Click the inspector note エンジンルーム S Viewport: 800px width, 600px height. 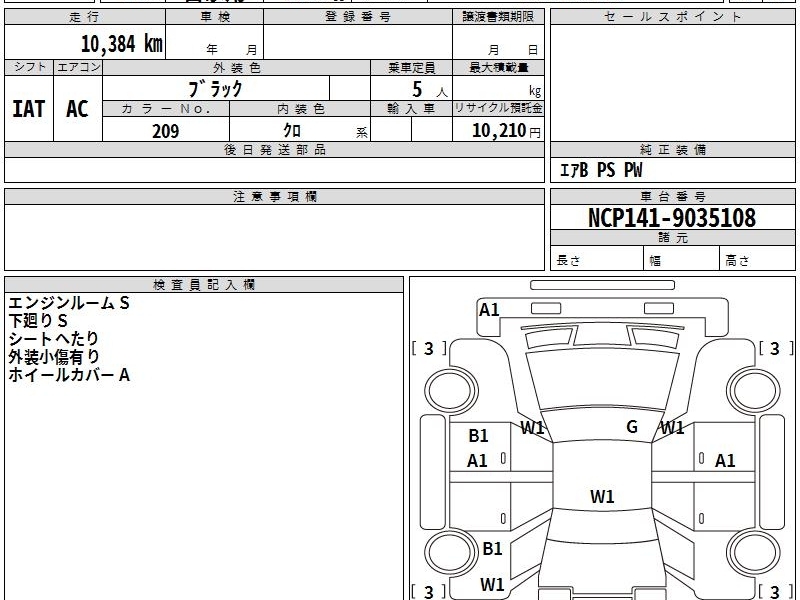pos(69,303)
